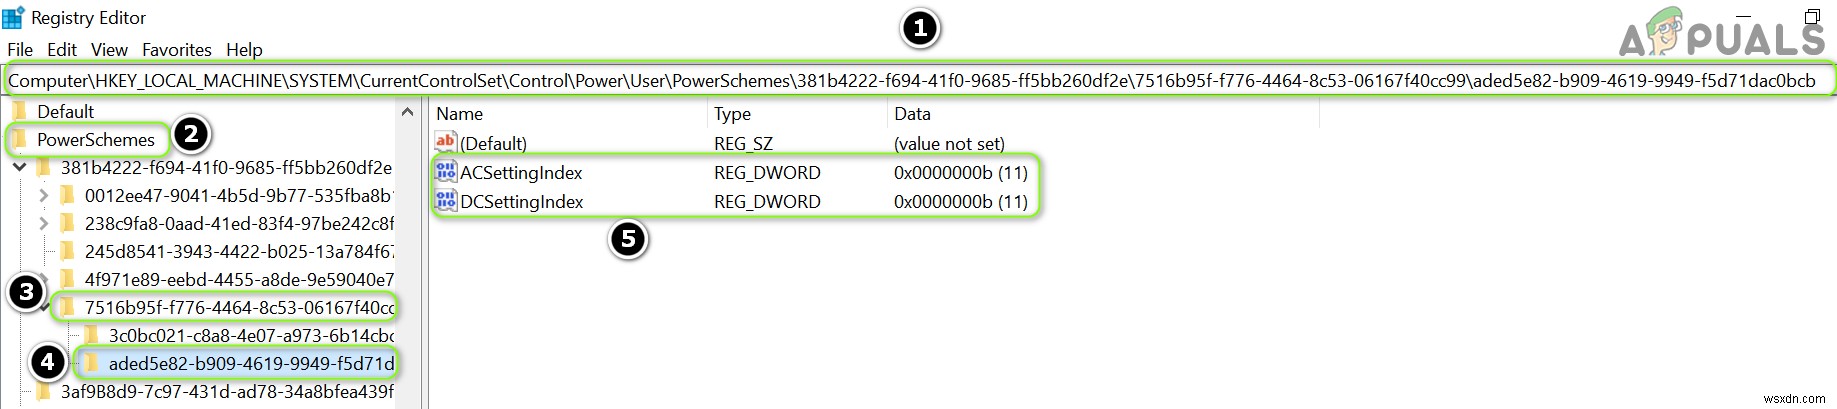Expand the 238c9fa8 subkey
Image resolution: width=1837 pixels, height=409 pixels.
(43, 224)
